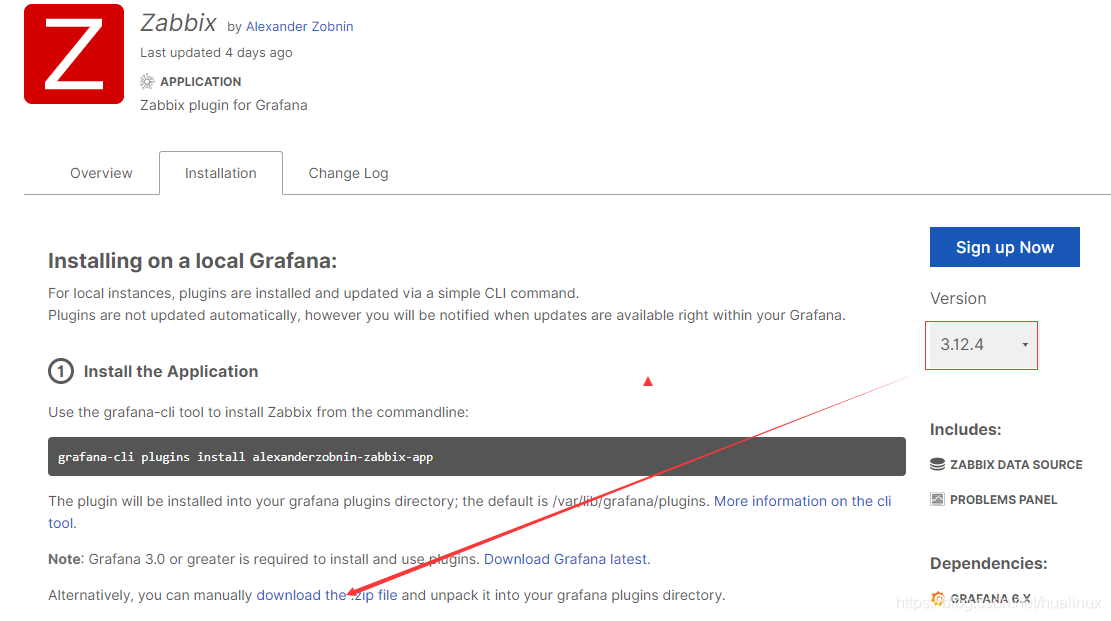This screenshot has width=1111, height=621.
Task: Click the Dependencies: heading
Action: pyautogui.click(x=988, y=564)
